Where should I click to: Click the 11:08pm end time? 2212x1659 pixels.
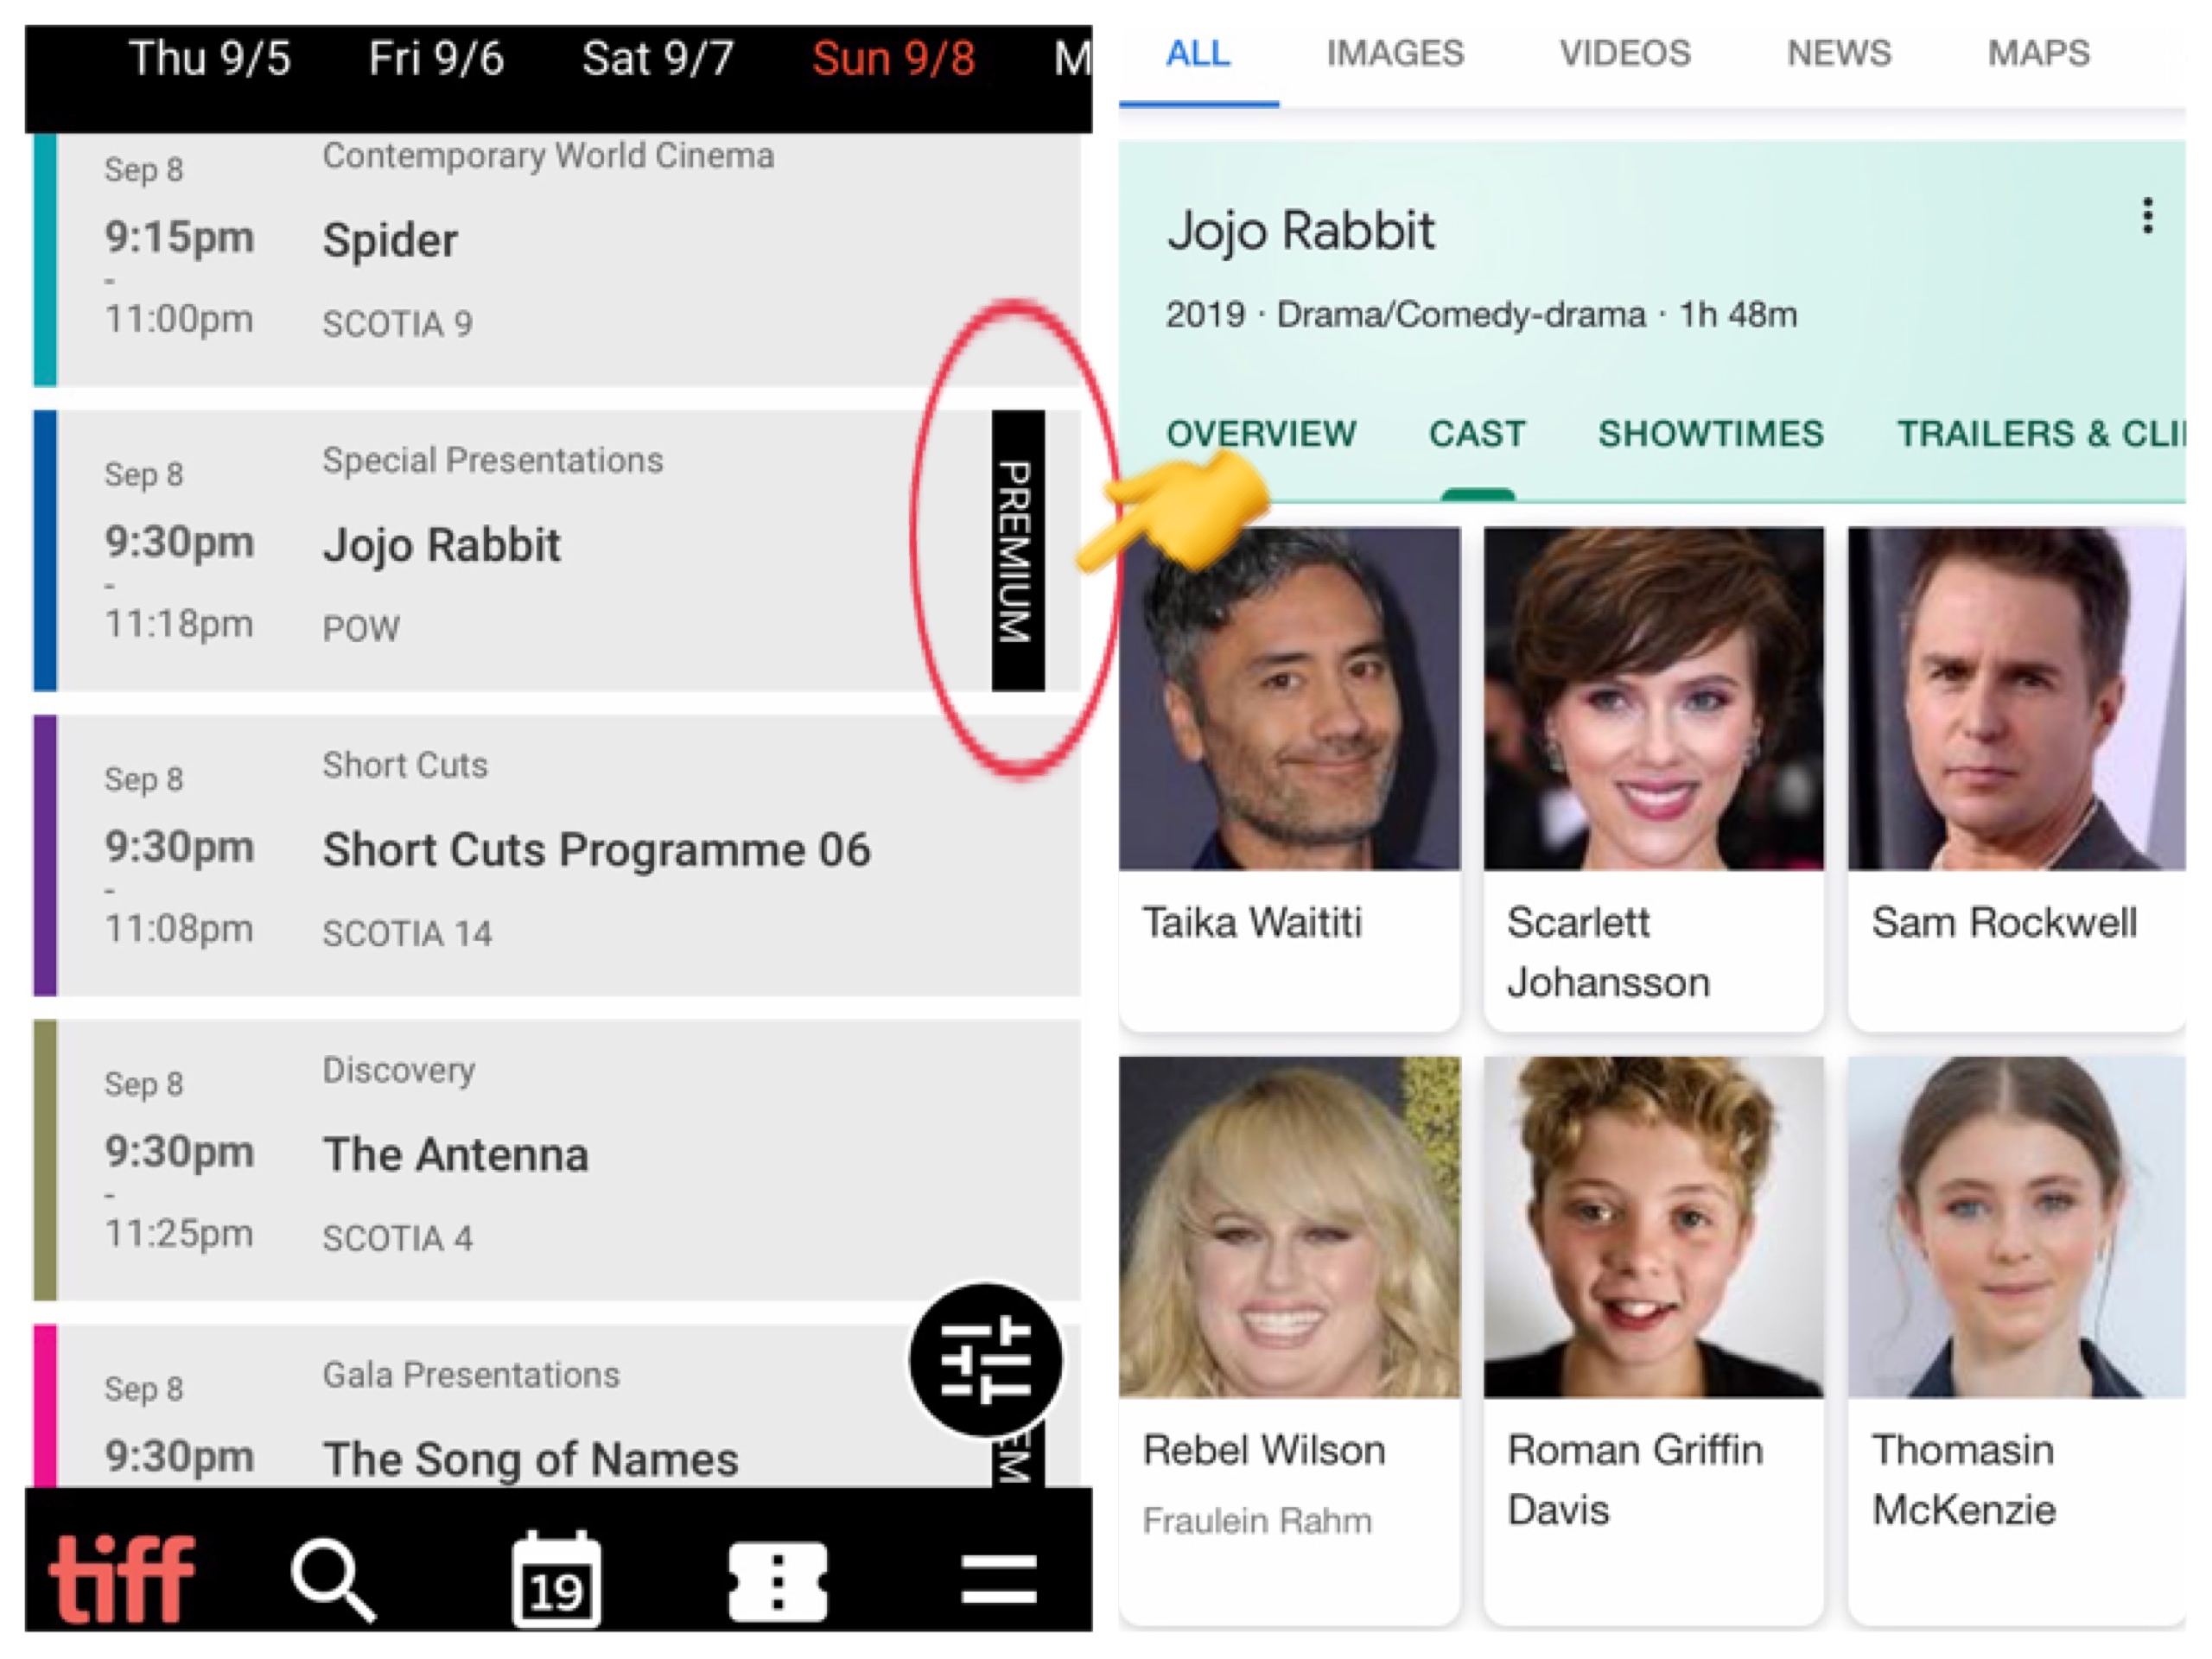(179, 929)
